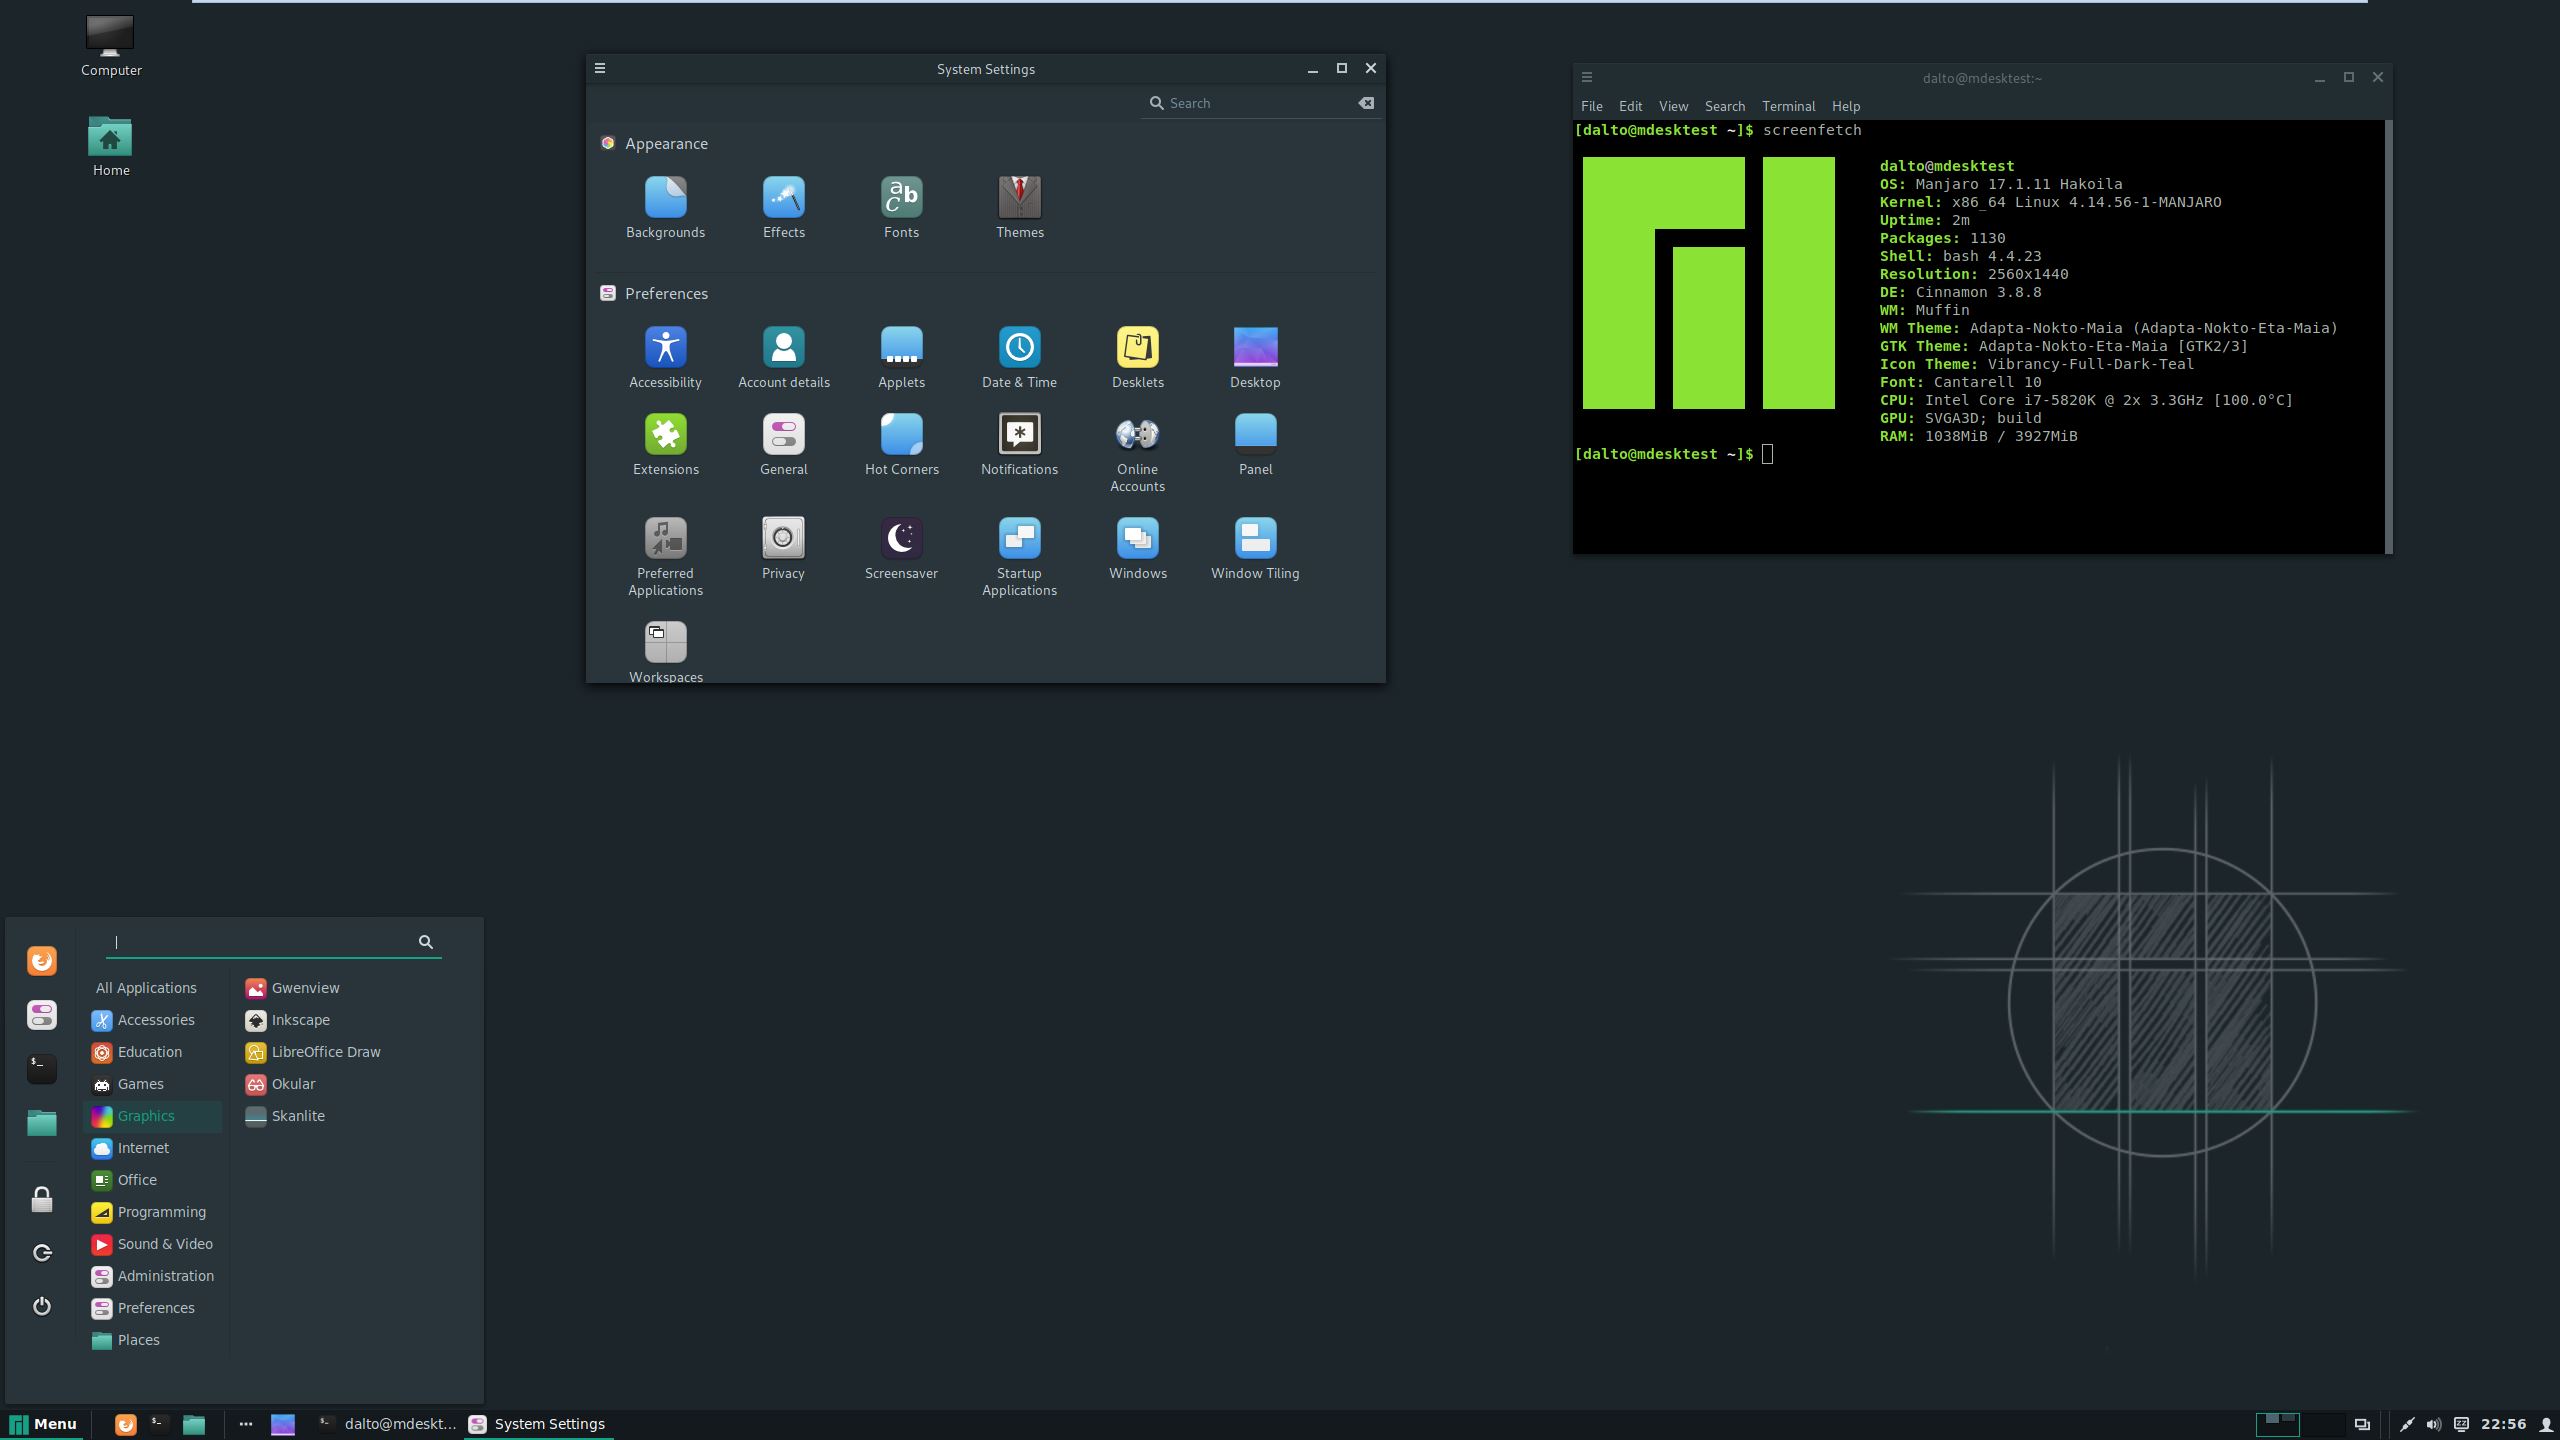2560x1440 pixels.
Task: Open Extensions settings
Action: tap(665, 435)
